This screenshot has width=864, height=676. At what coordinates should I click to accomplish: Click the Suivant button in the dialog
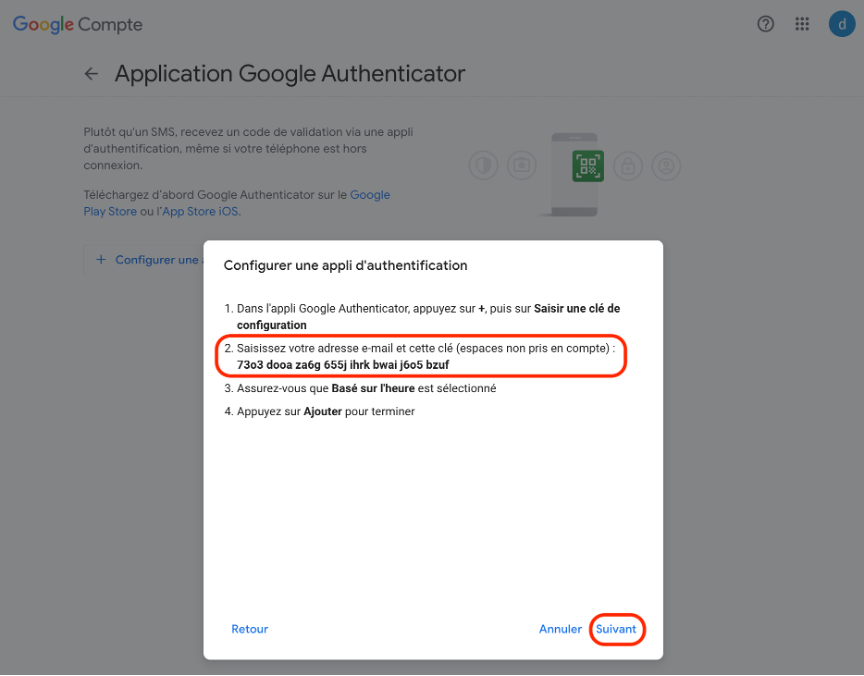[616, 629]
